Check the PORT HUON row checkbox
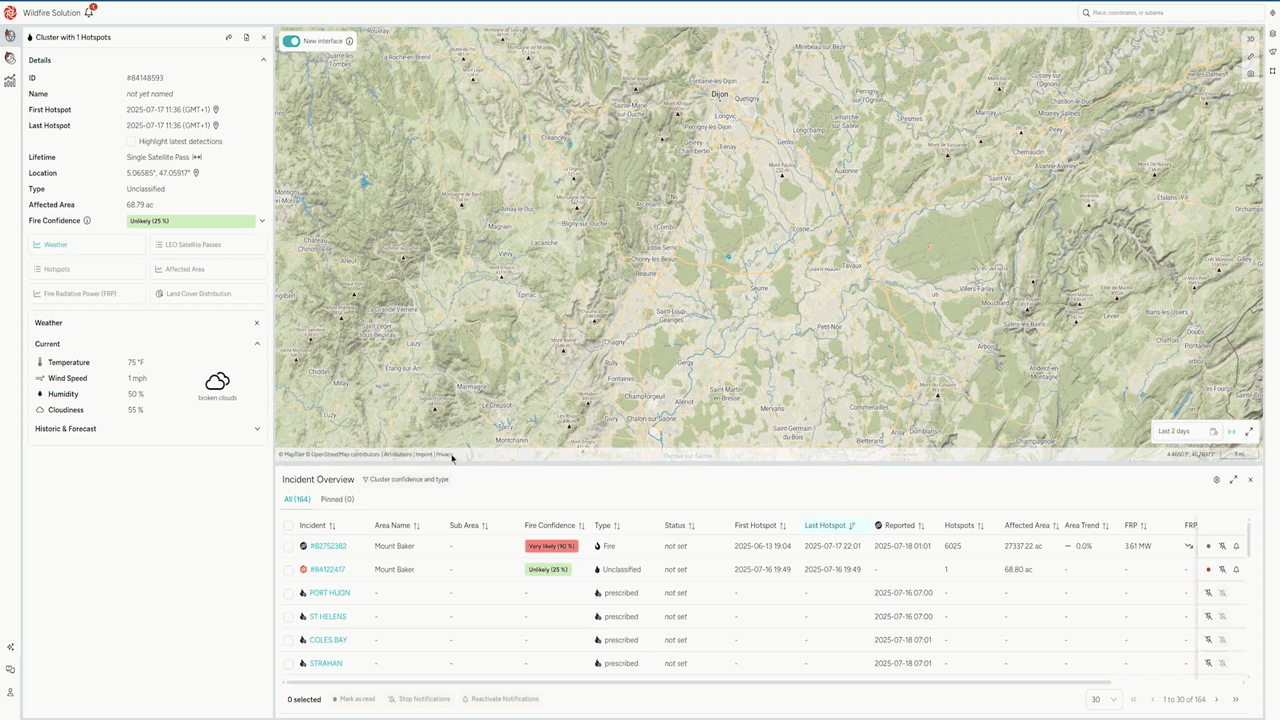 [289, 593]
